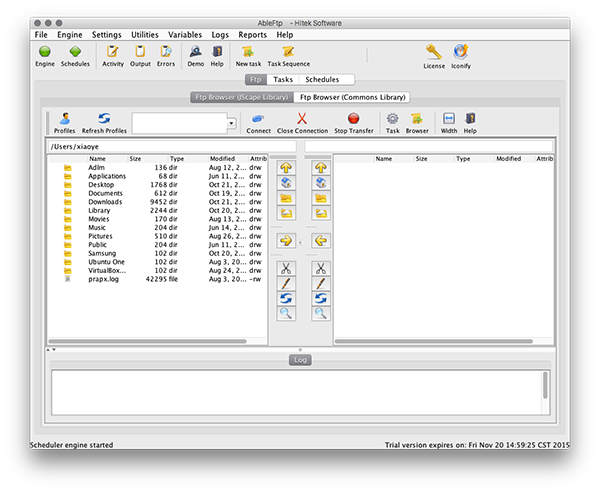Switch to the Tasks tab
This screenshot has width=600, height=492.
[x=283, y=80]
